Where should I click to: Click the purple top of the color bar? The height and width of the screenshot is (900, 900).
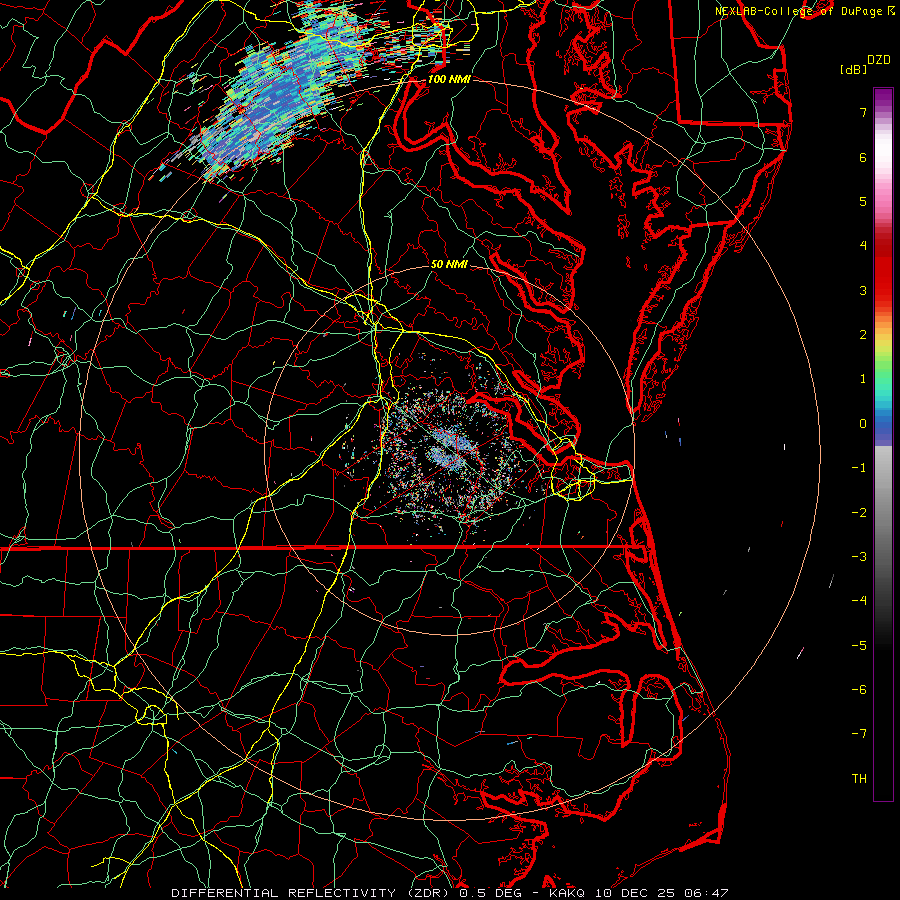883,98
